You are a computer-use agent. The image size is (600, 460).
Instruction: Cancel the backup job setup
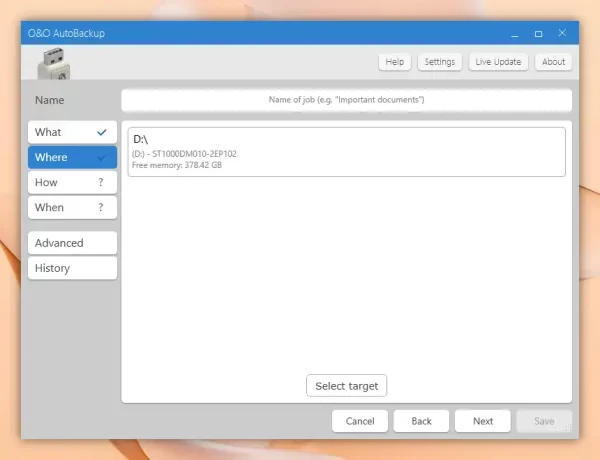[x=360, y=421]
